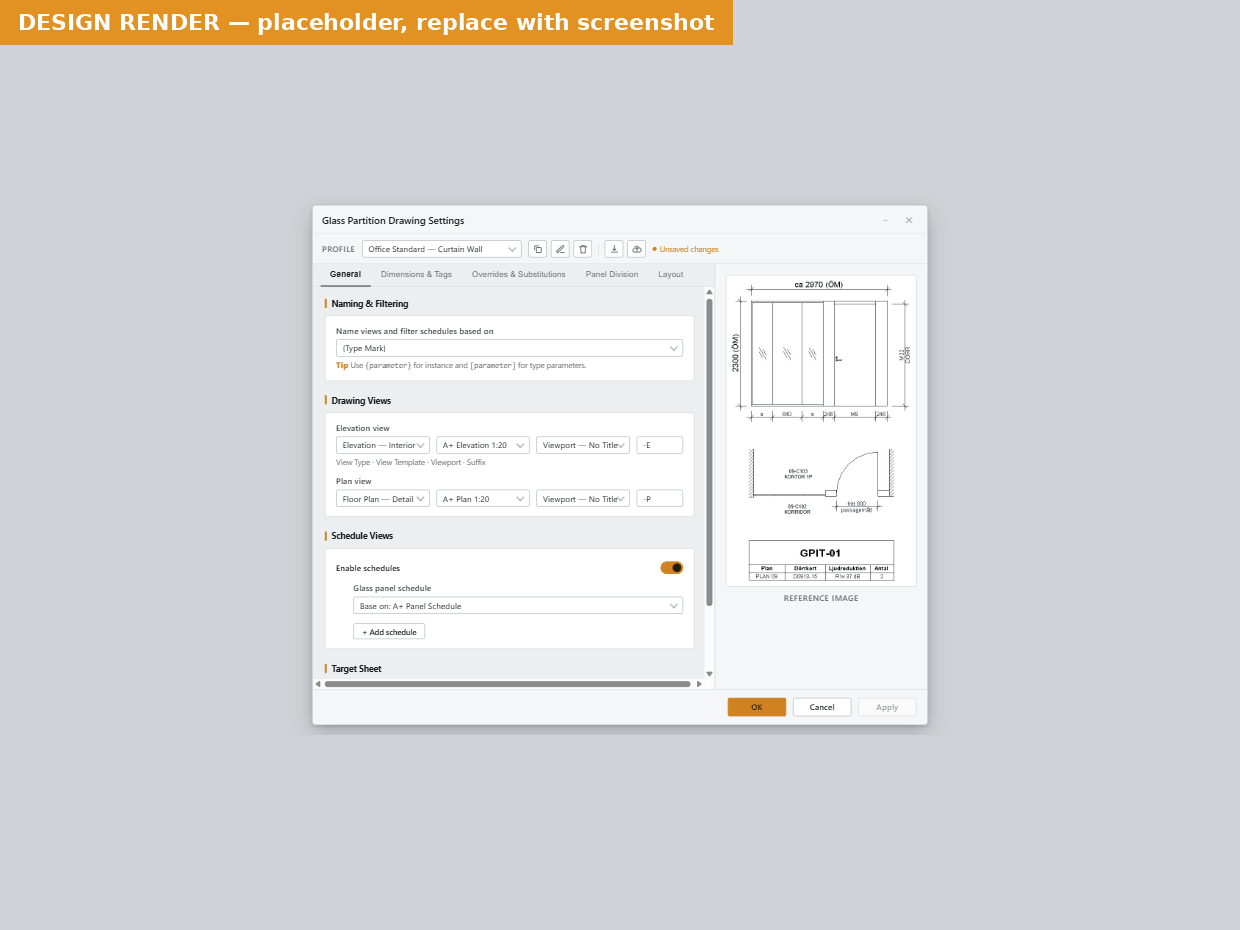
Task: Click the download arrow icon beside the trash
Action: click(x=614, y=249)
